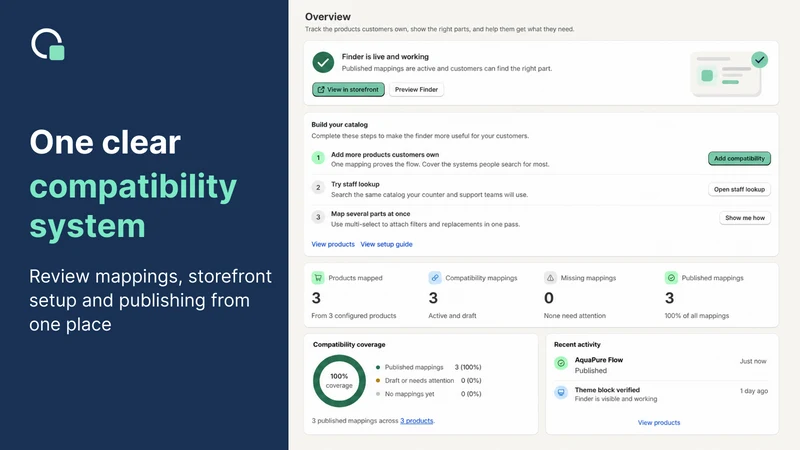Click '1 day ago' timestamp
This screenshot has height=450, width=800.
click(x=754, y=391)
